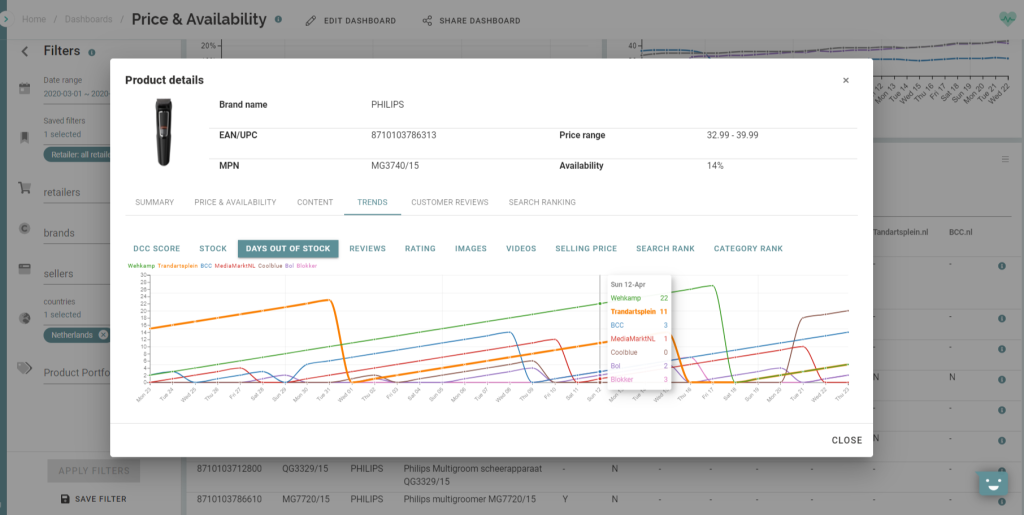Click the heartbeat health icon in header

(1007, 18)
